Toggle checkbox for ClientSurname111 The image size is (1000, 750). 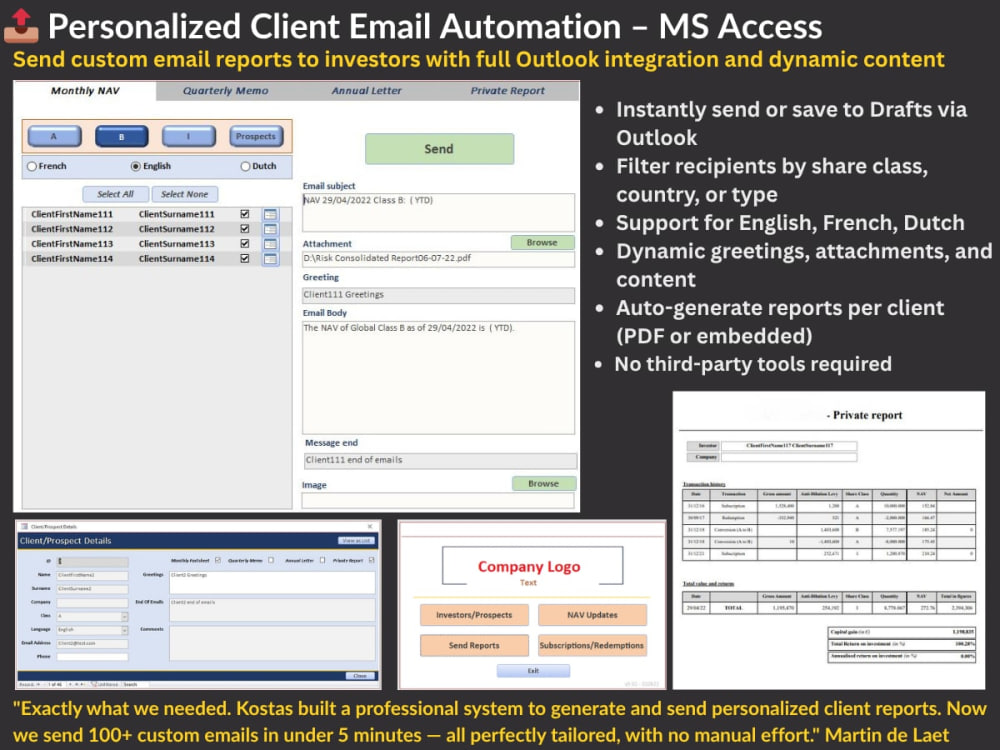click(244, 214)
